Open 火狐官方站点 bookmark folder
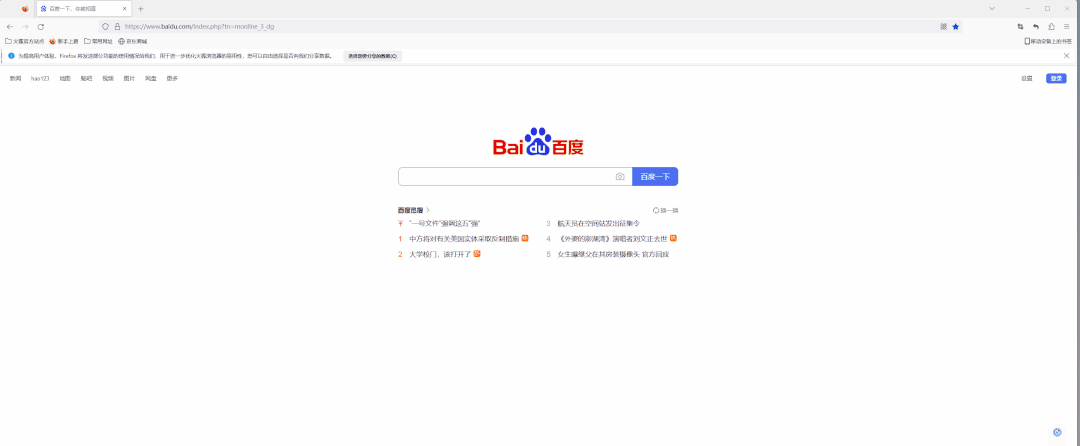Image resolution: width=1080 pixels, height=446 pixels. click(25, 41)
